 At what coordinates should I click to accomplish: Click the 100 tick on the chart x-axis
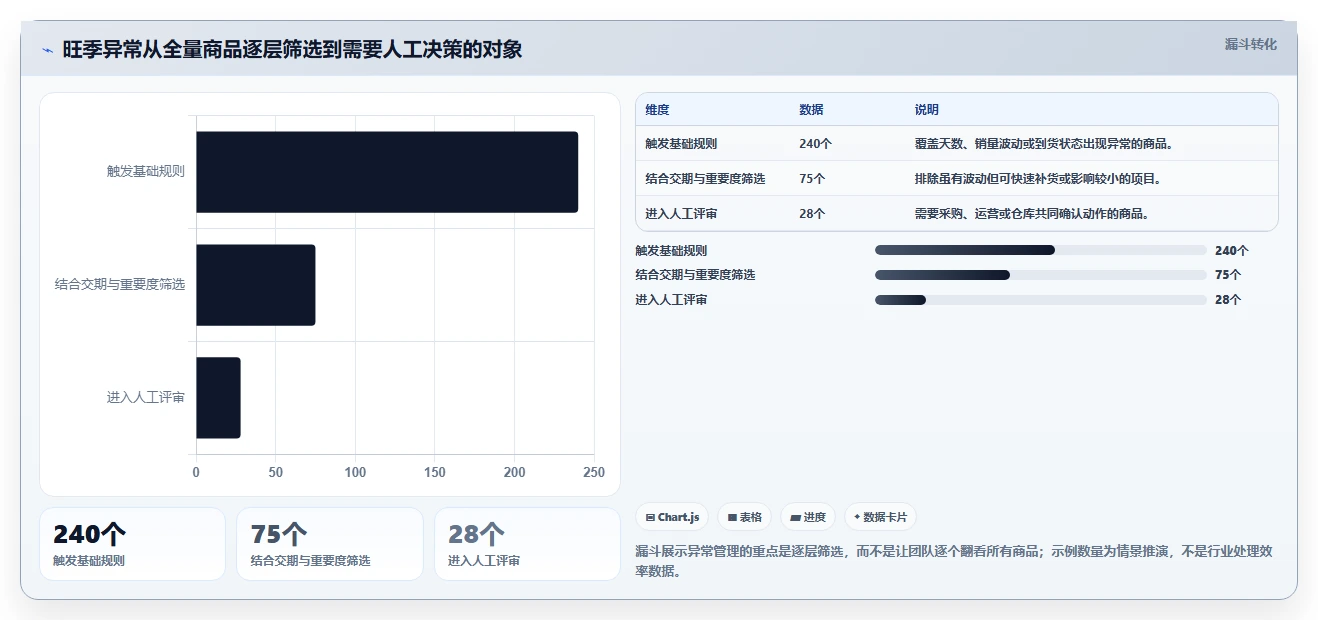[x=355, y=473]
